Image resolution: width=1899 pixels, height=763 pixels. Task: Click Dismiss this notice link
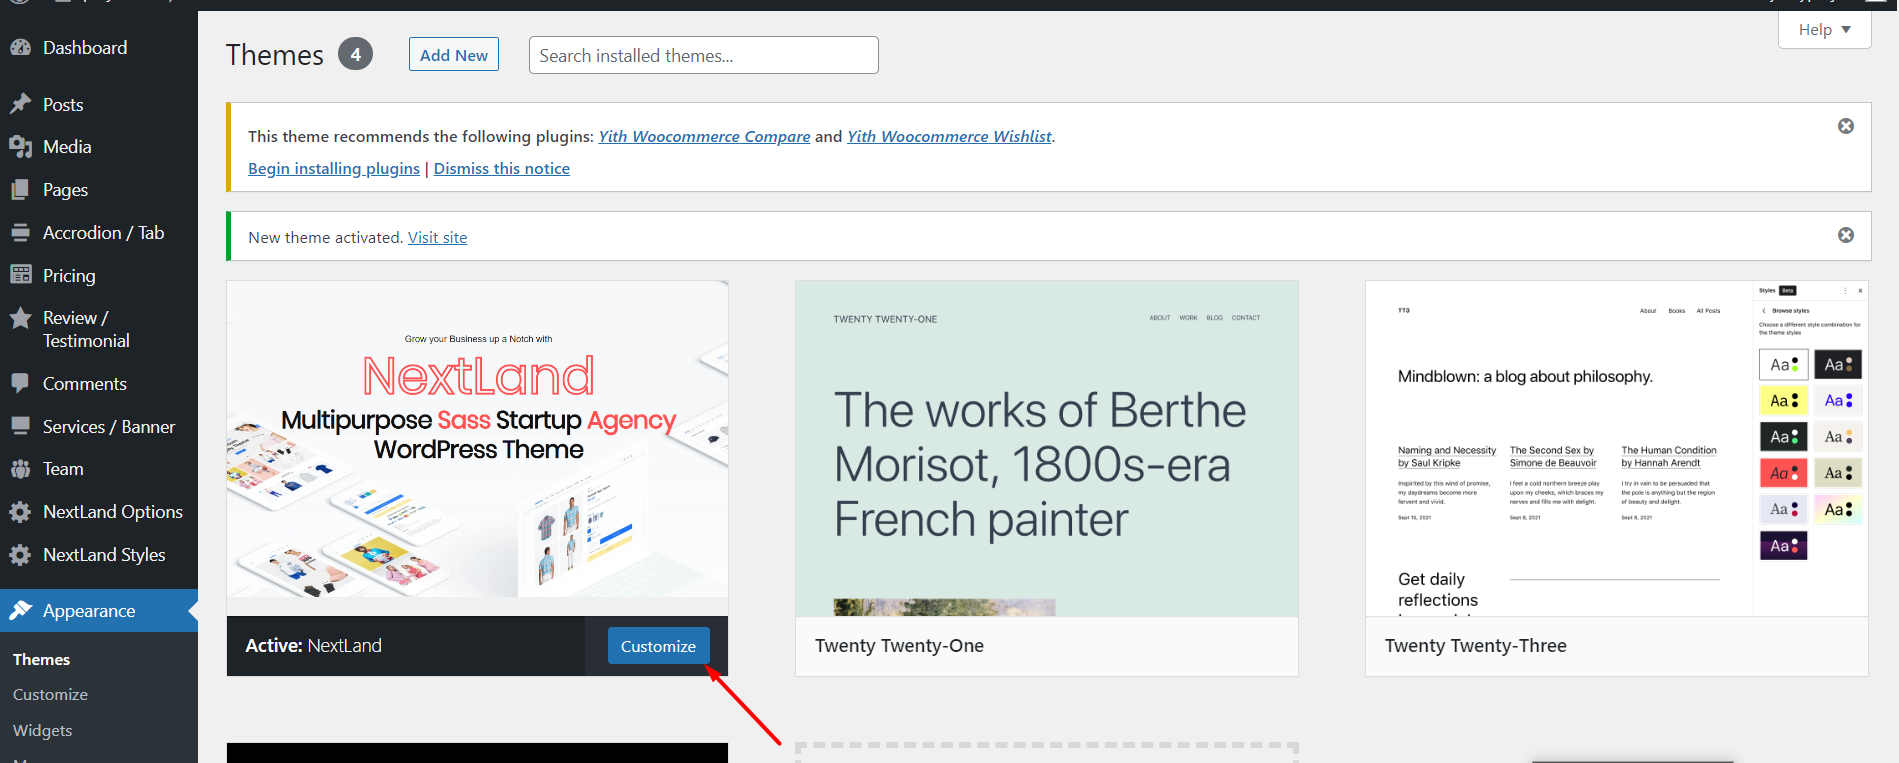[x=502, y=168]
